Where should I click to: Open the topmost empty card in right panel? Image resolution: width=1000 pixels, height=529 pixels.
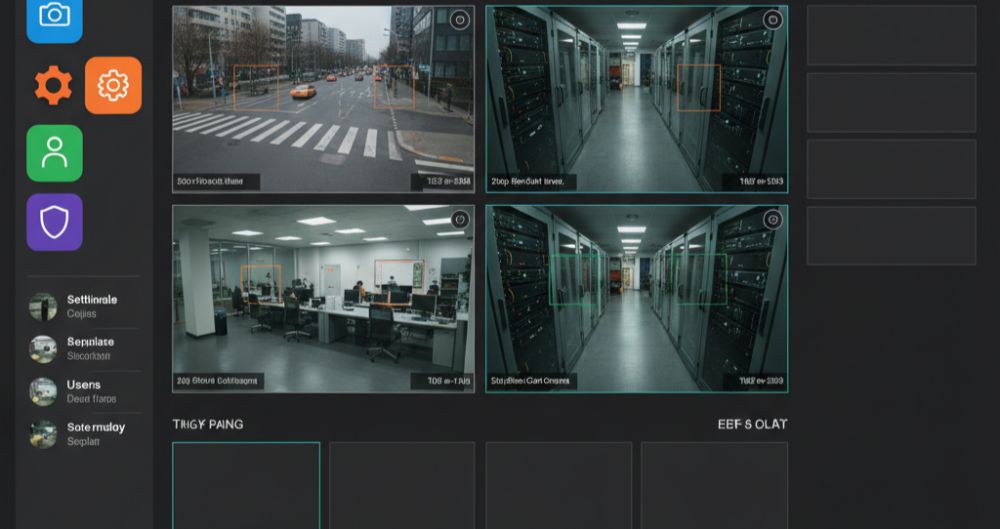point(892,35)
